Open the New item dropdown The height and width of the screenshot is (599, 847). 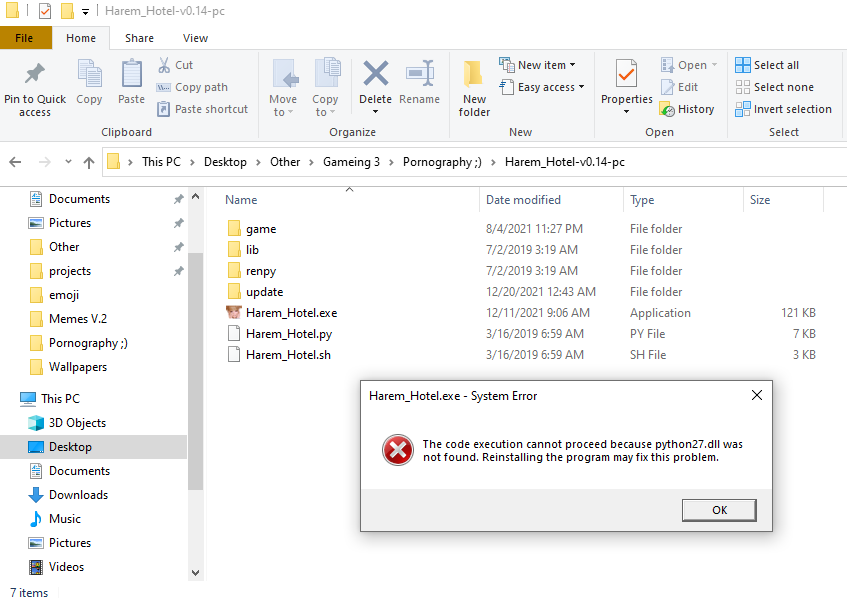tap(537, 65)
